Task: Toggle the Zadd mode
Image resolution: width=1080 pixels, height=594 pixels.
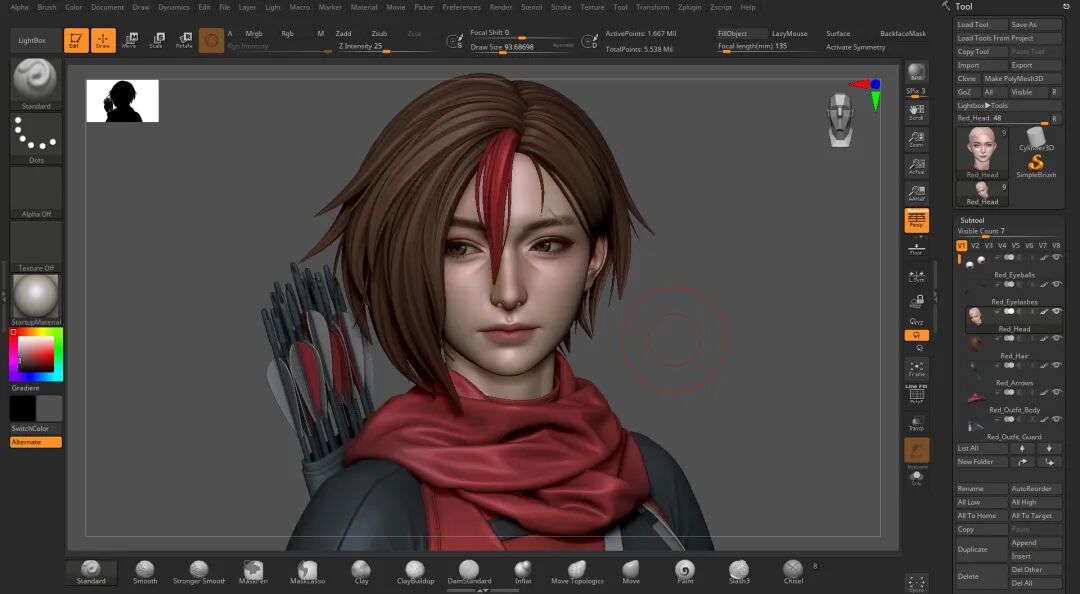Action: pyautogui.click(x=343, y=33)
